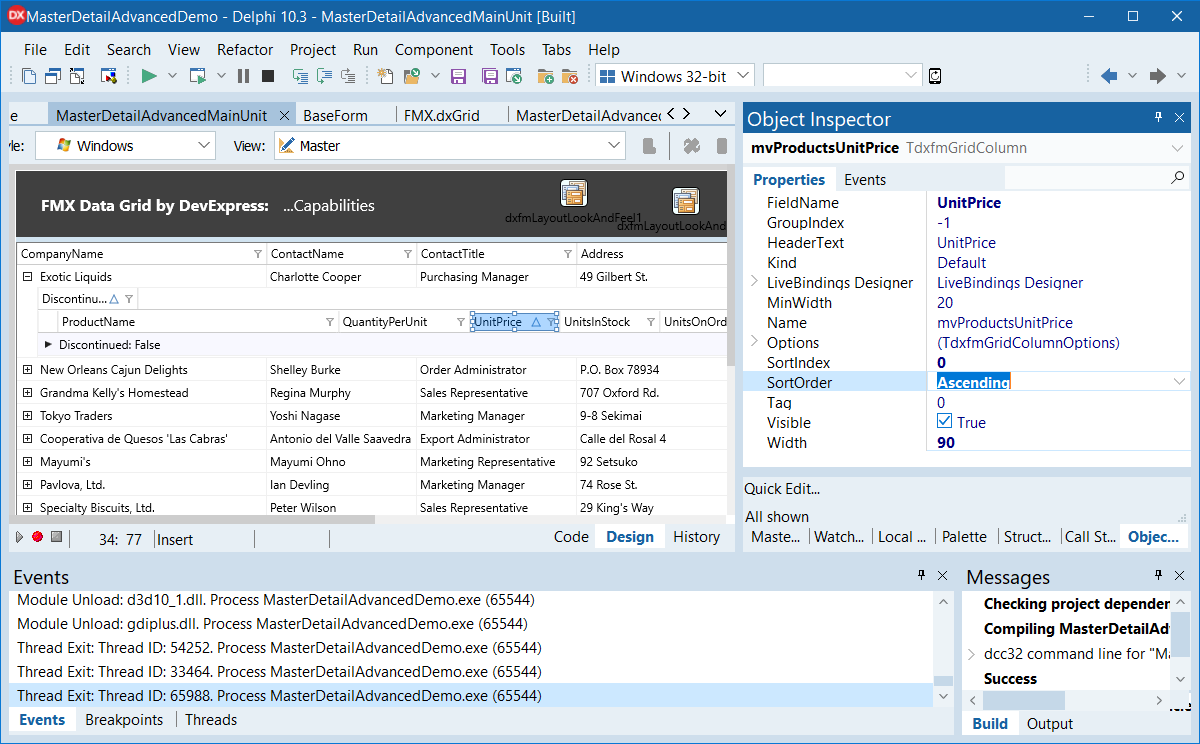Viewport: 1200px width, 744px height.
Task: Click the ProductName detail column header
Action: 198,322
